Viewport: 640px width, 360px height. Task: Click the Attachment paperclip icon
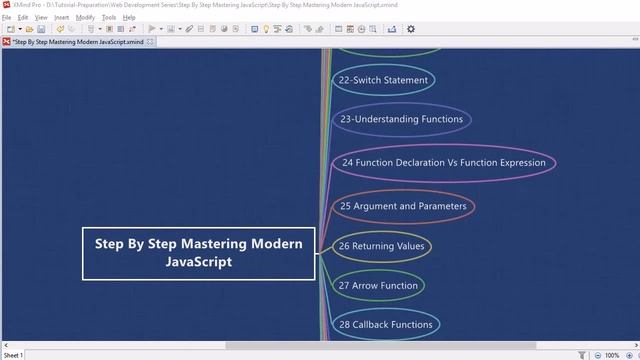tap(189, 29)
